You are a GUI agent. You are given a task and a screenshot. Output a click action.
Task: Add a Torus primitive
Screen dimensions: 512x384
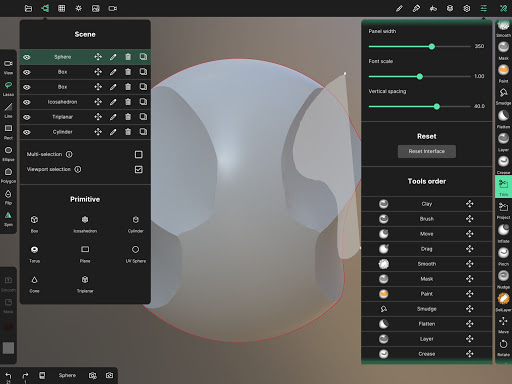pos(34,254)
